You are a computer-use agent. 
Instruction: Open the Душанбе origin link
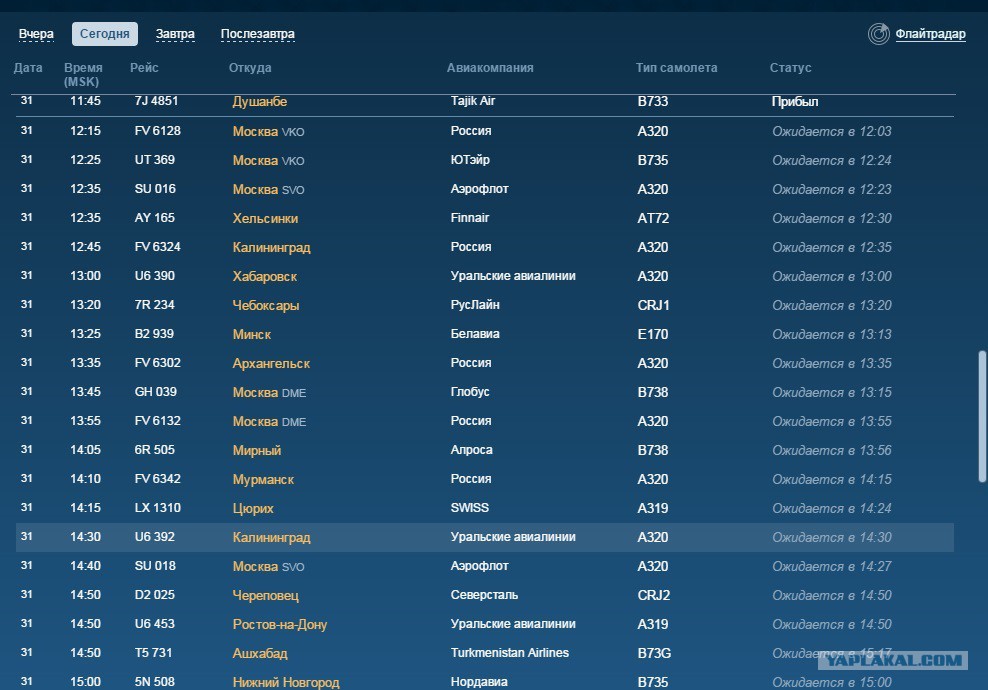(x=260, y=101)
